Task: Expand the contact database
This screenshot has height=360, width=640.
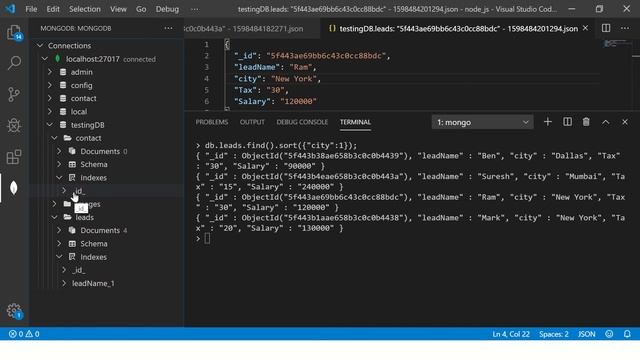Action: 50,98
